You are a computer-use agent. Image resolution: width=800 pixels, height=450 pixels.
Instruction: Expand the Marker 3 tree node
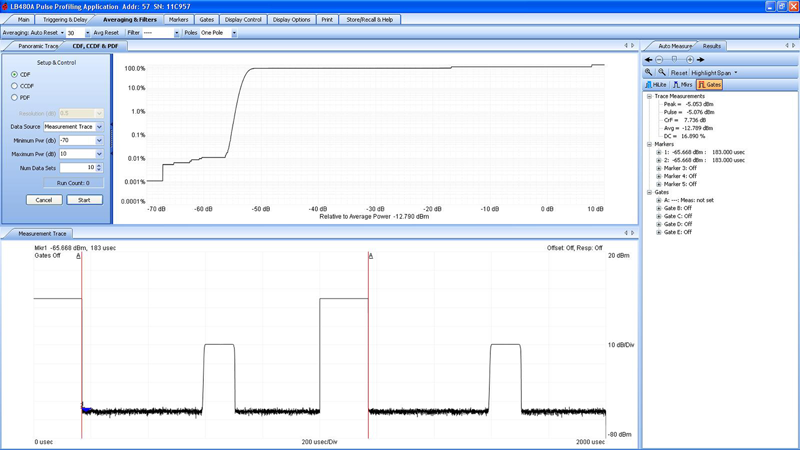tap(659, 168)
